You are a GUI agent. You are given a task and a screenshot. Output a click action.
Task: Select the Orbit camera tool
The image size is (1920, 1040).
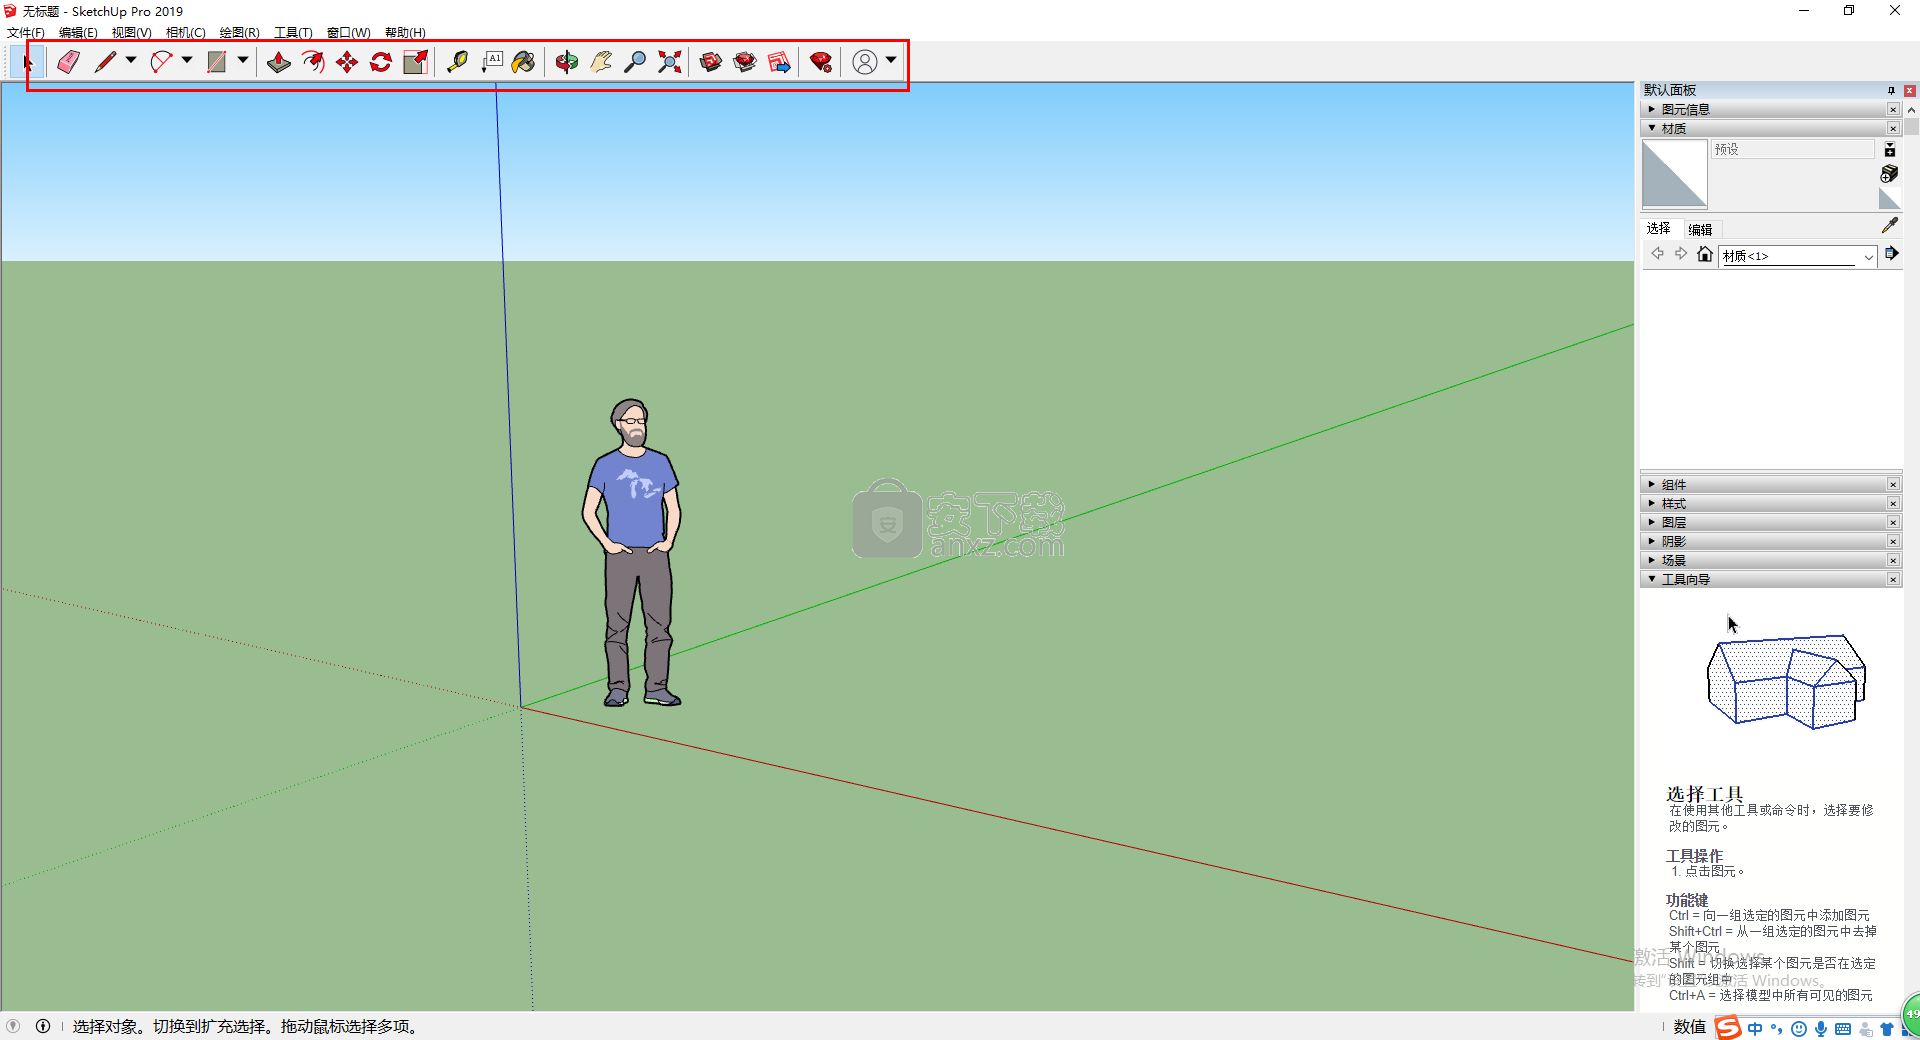[x=567, y=62]
